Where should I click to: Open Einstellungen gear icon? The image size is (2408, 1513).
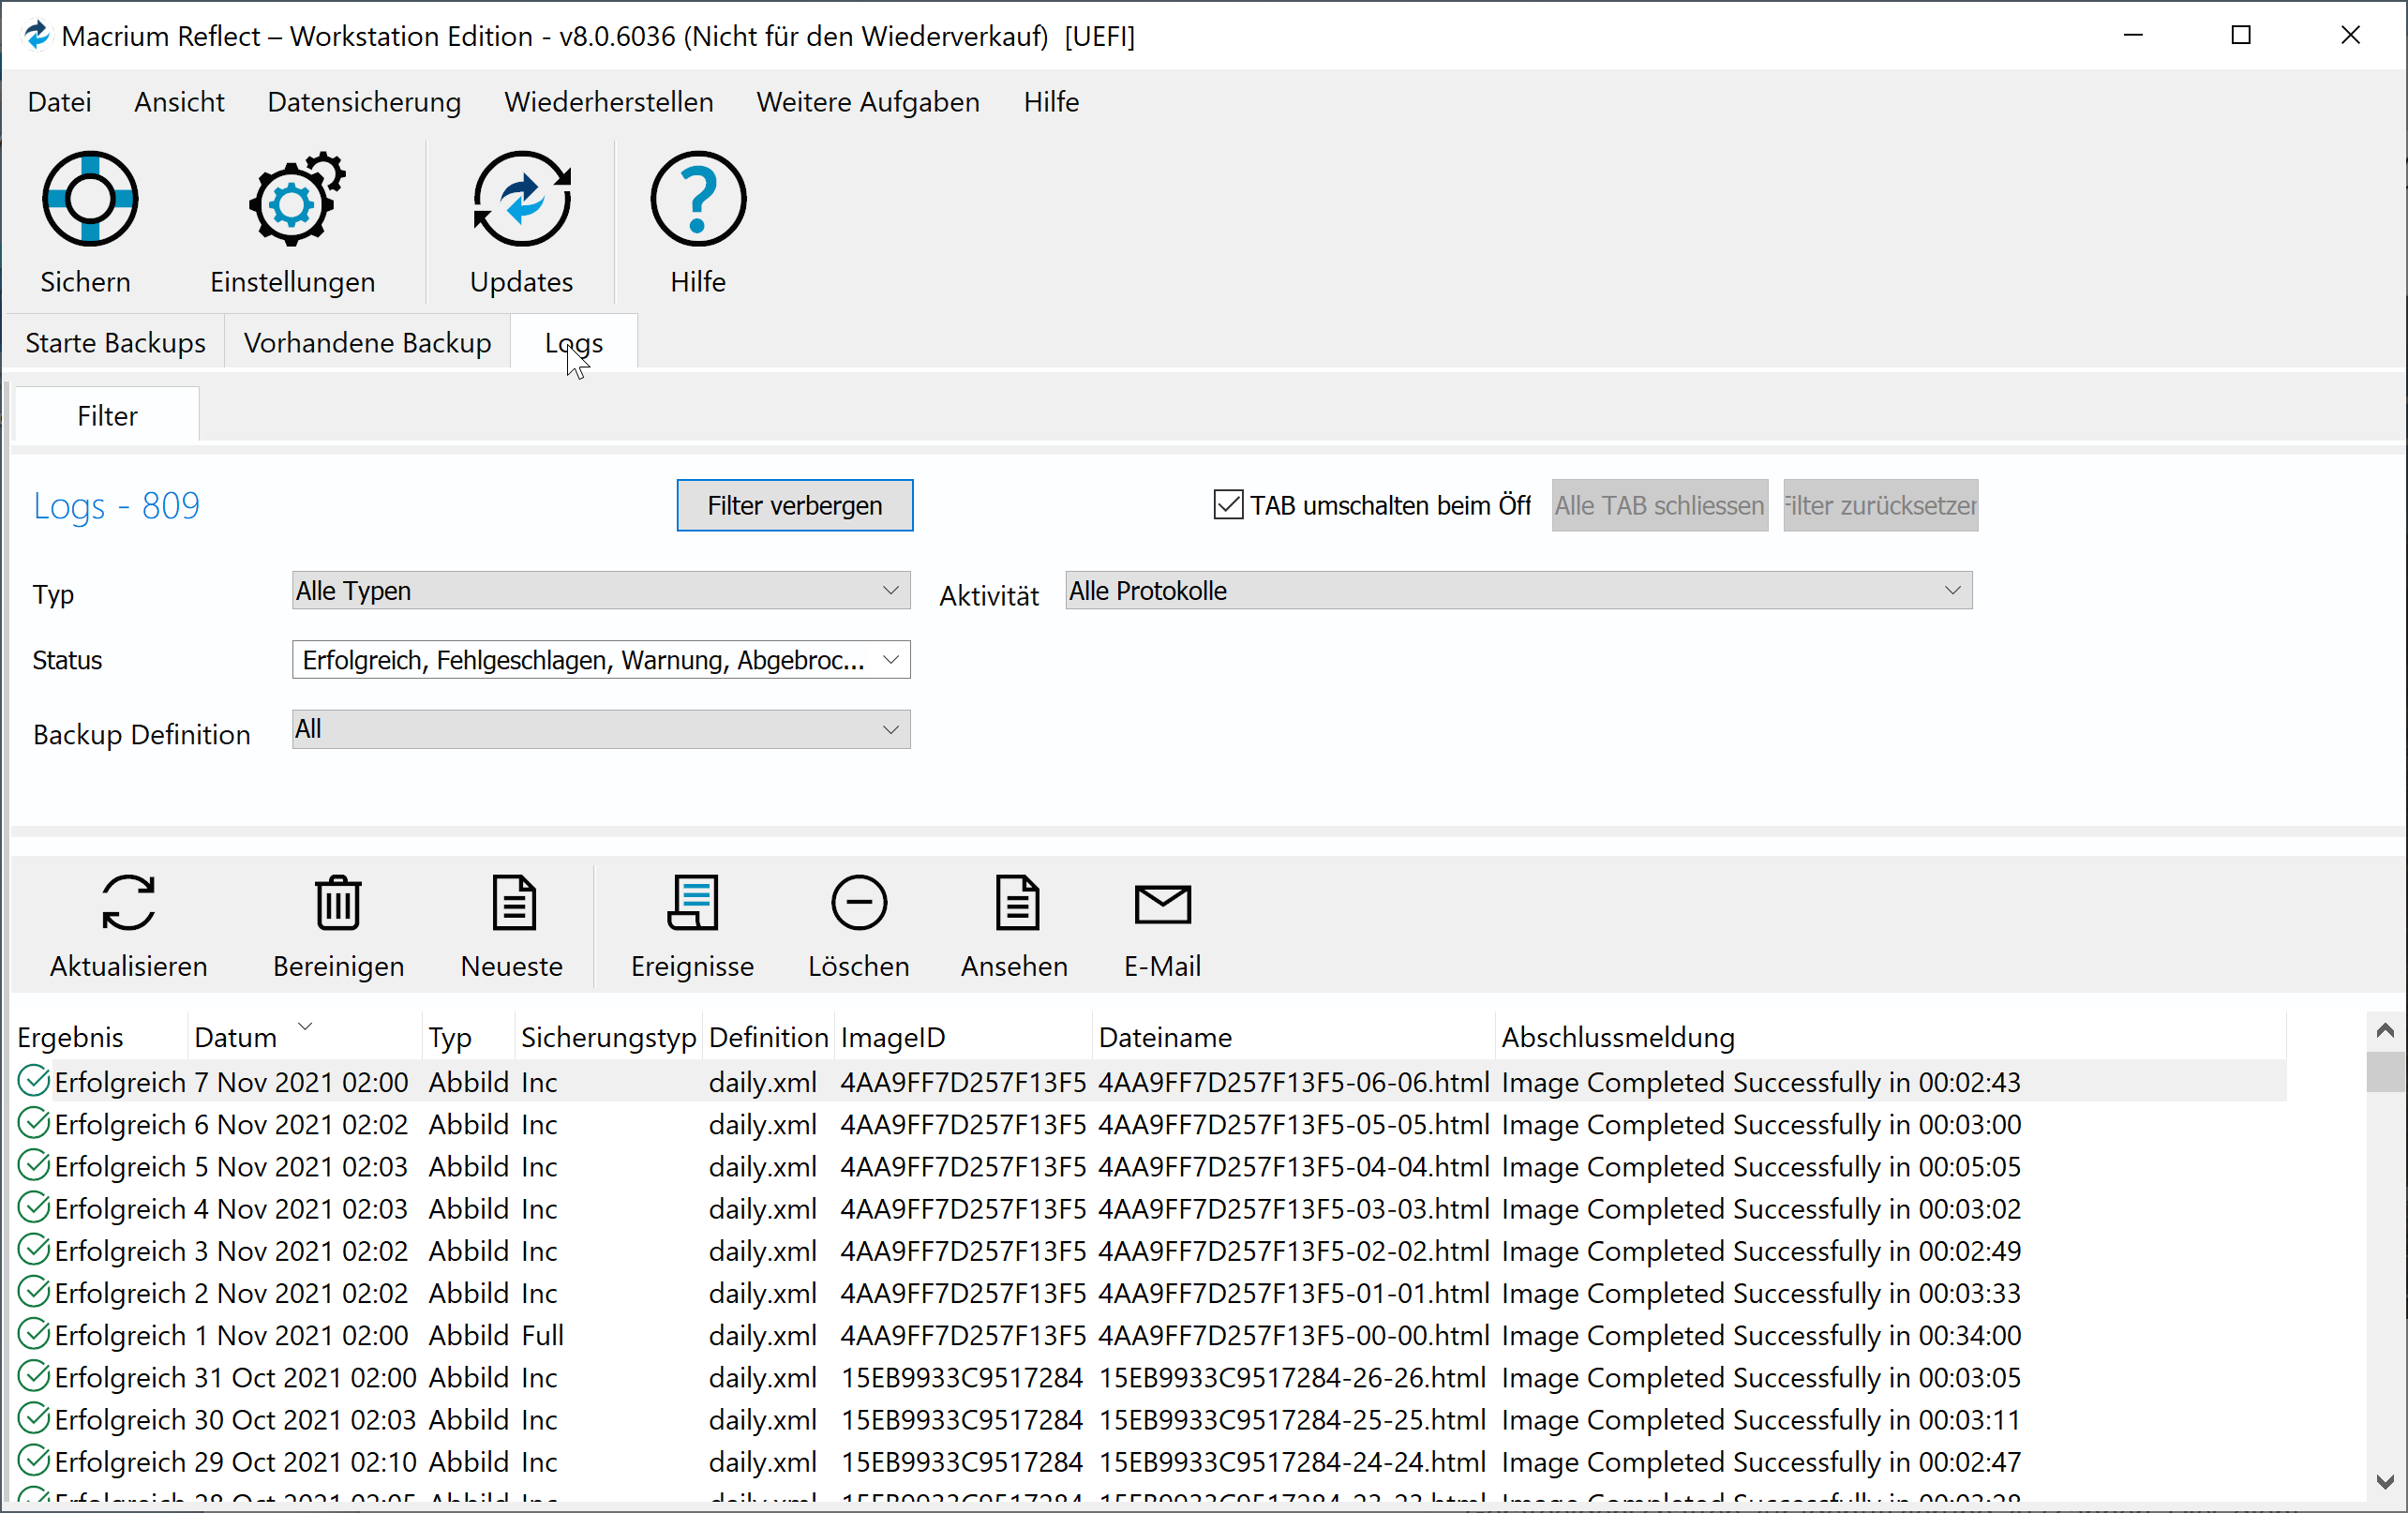(x=293, y=199)
